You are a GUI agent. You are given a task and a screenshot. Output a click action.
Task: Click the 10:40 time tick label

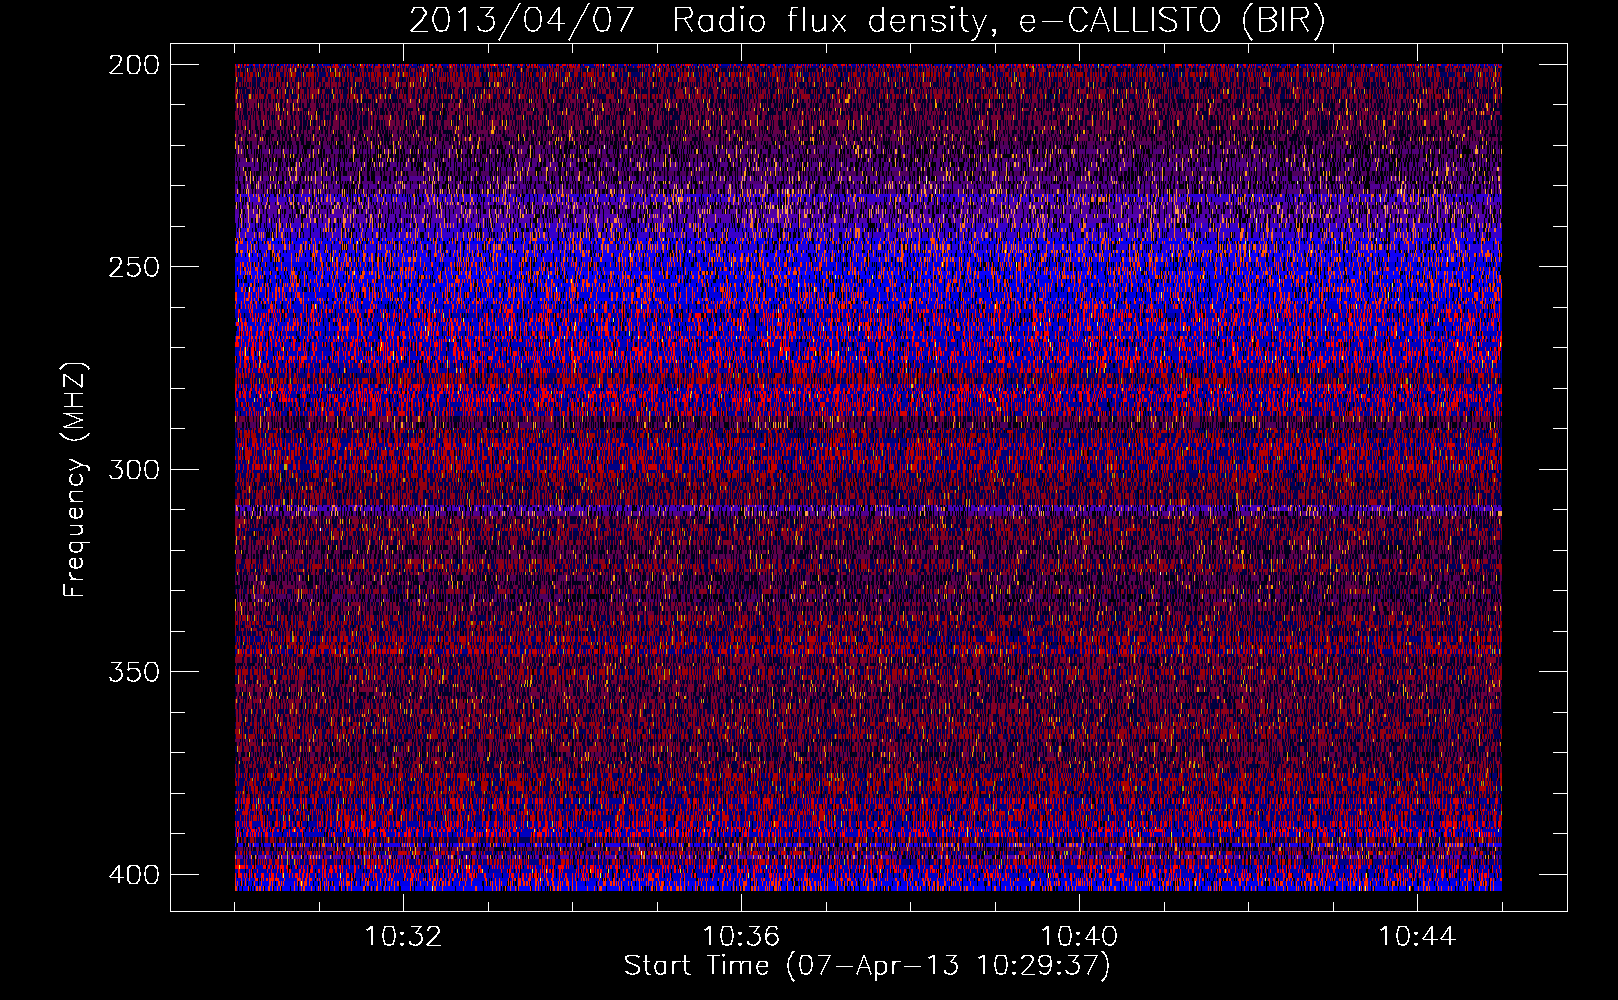click(1079, 937)
